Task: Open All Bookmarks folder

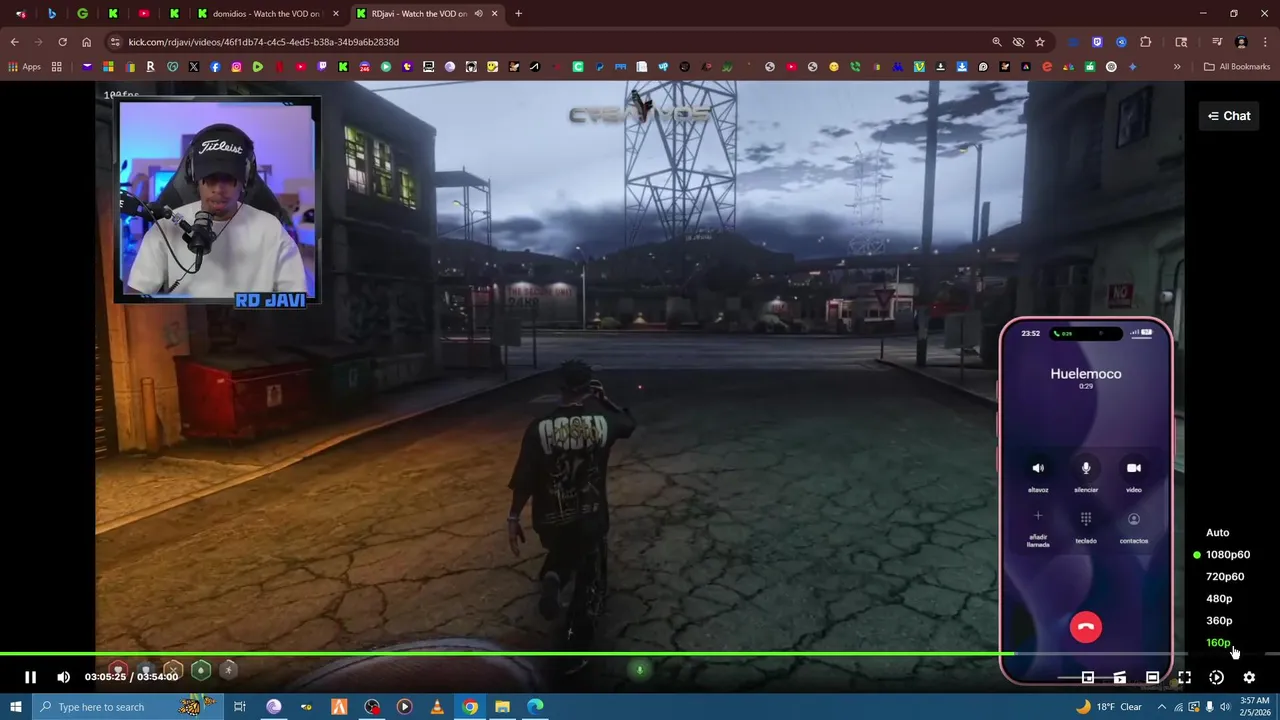Action: click(1237, 67)
